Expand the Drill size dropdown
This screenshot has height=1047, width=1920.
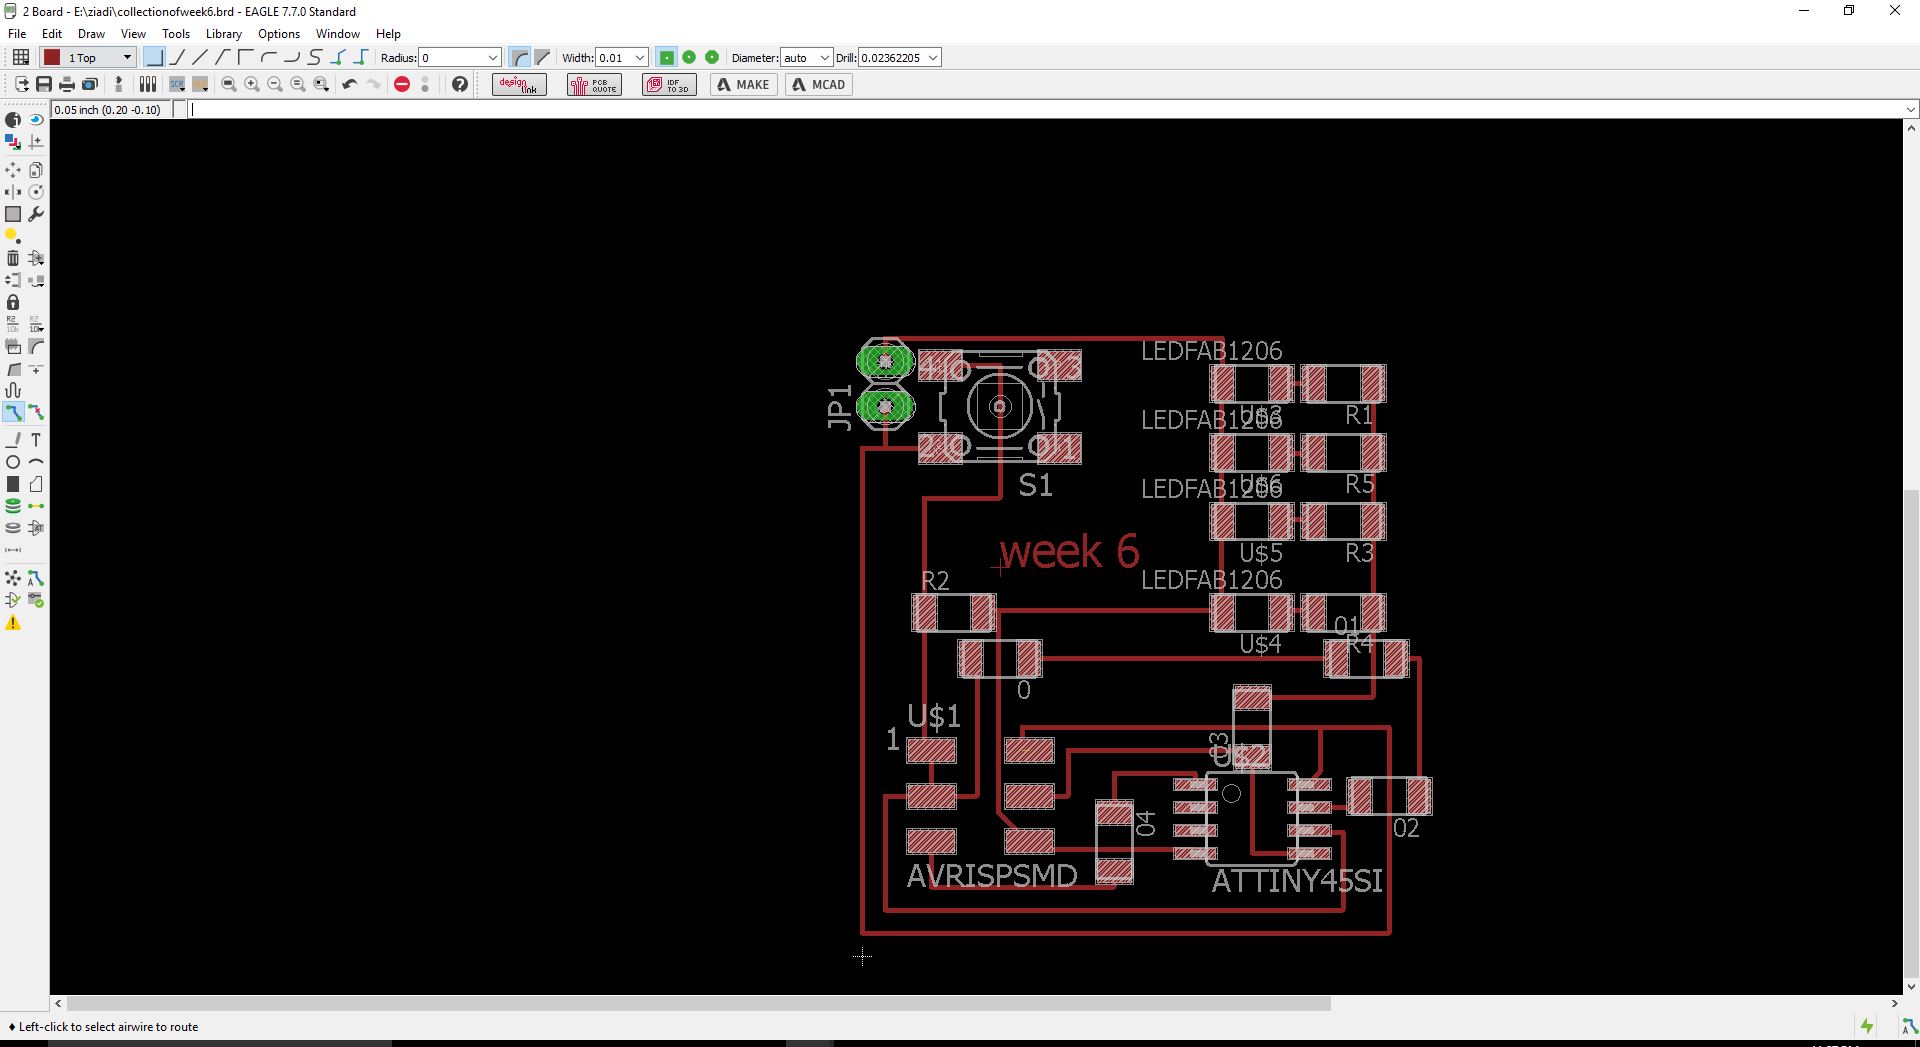pos(932,58)
